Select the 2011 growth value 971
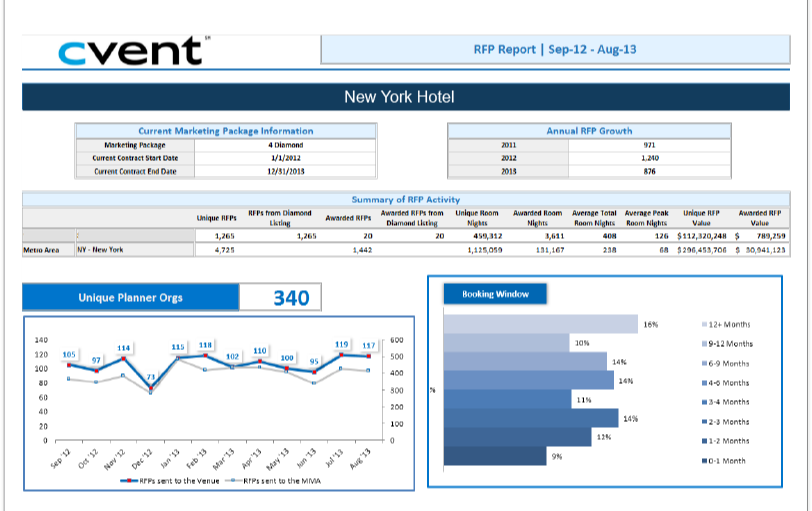812x511 pixels. point(649,145)
